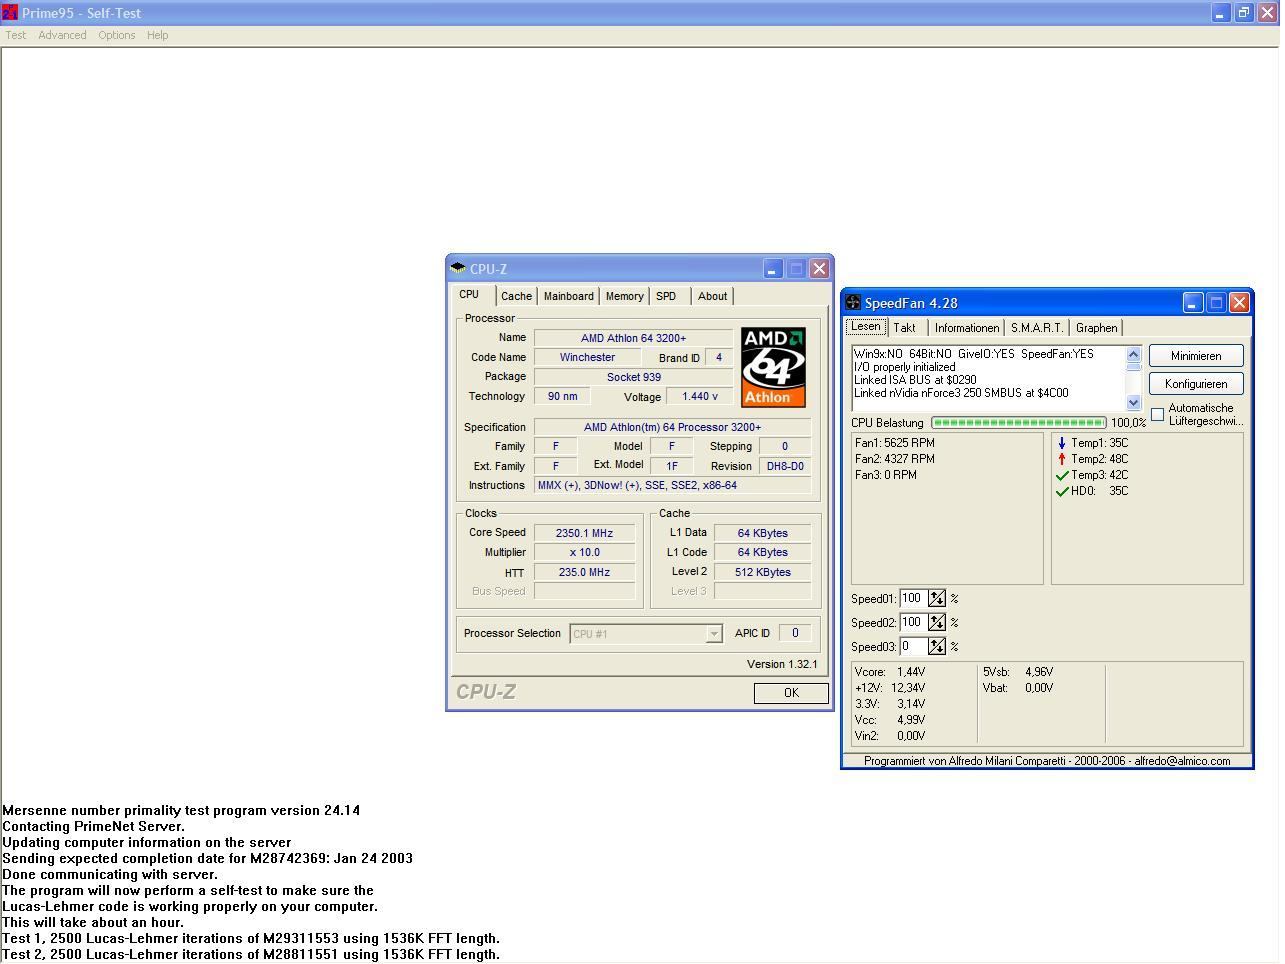Screen dimensions: 1285x964
Task: Click the Temp1 down arrow icon
Action: click(x=1062, y=443)
